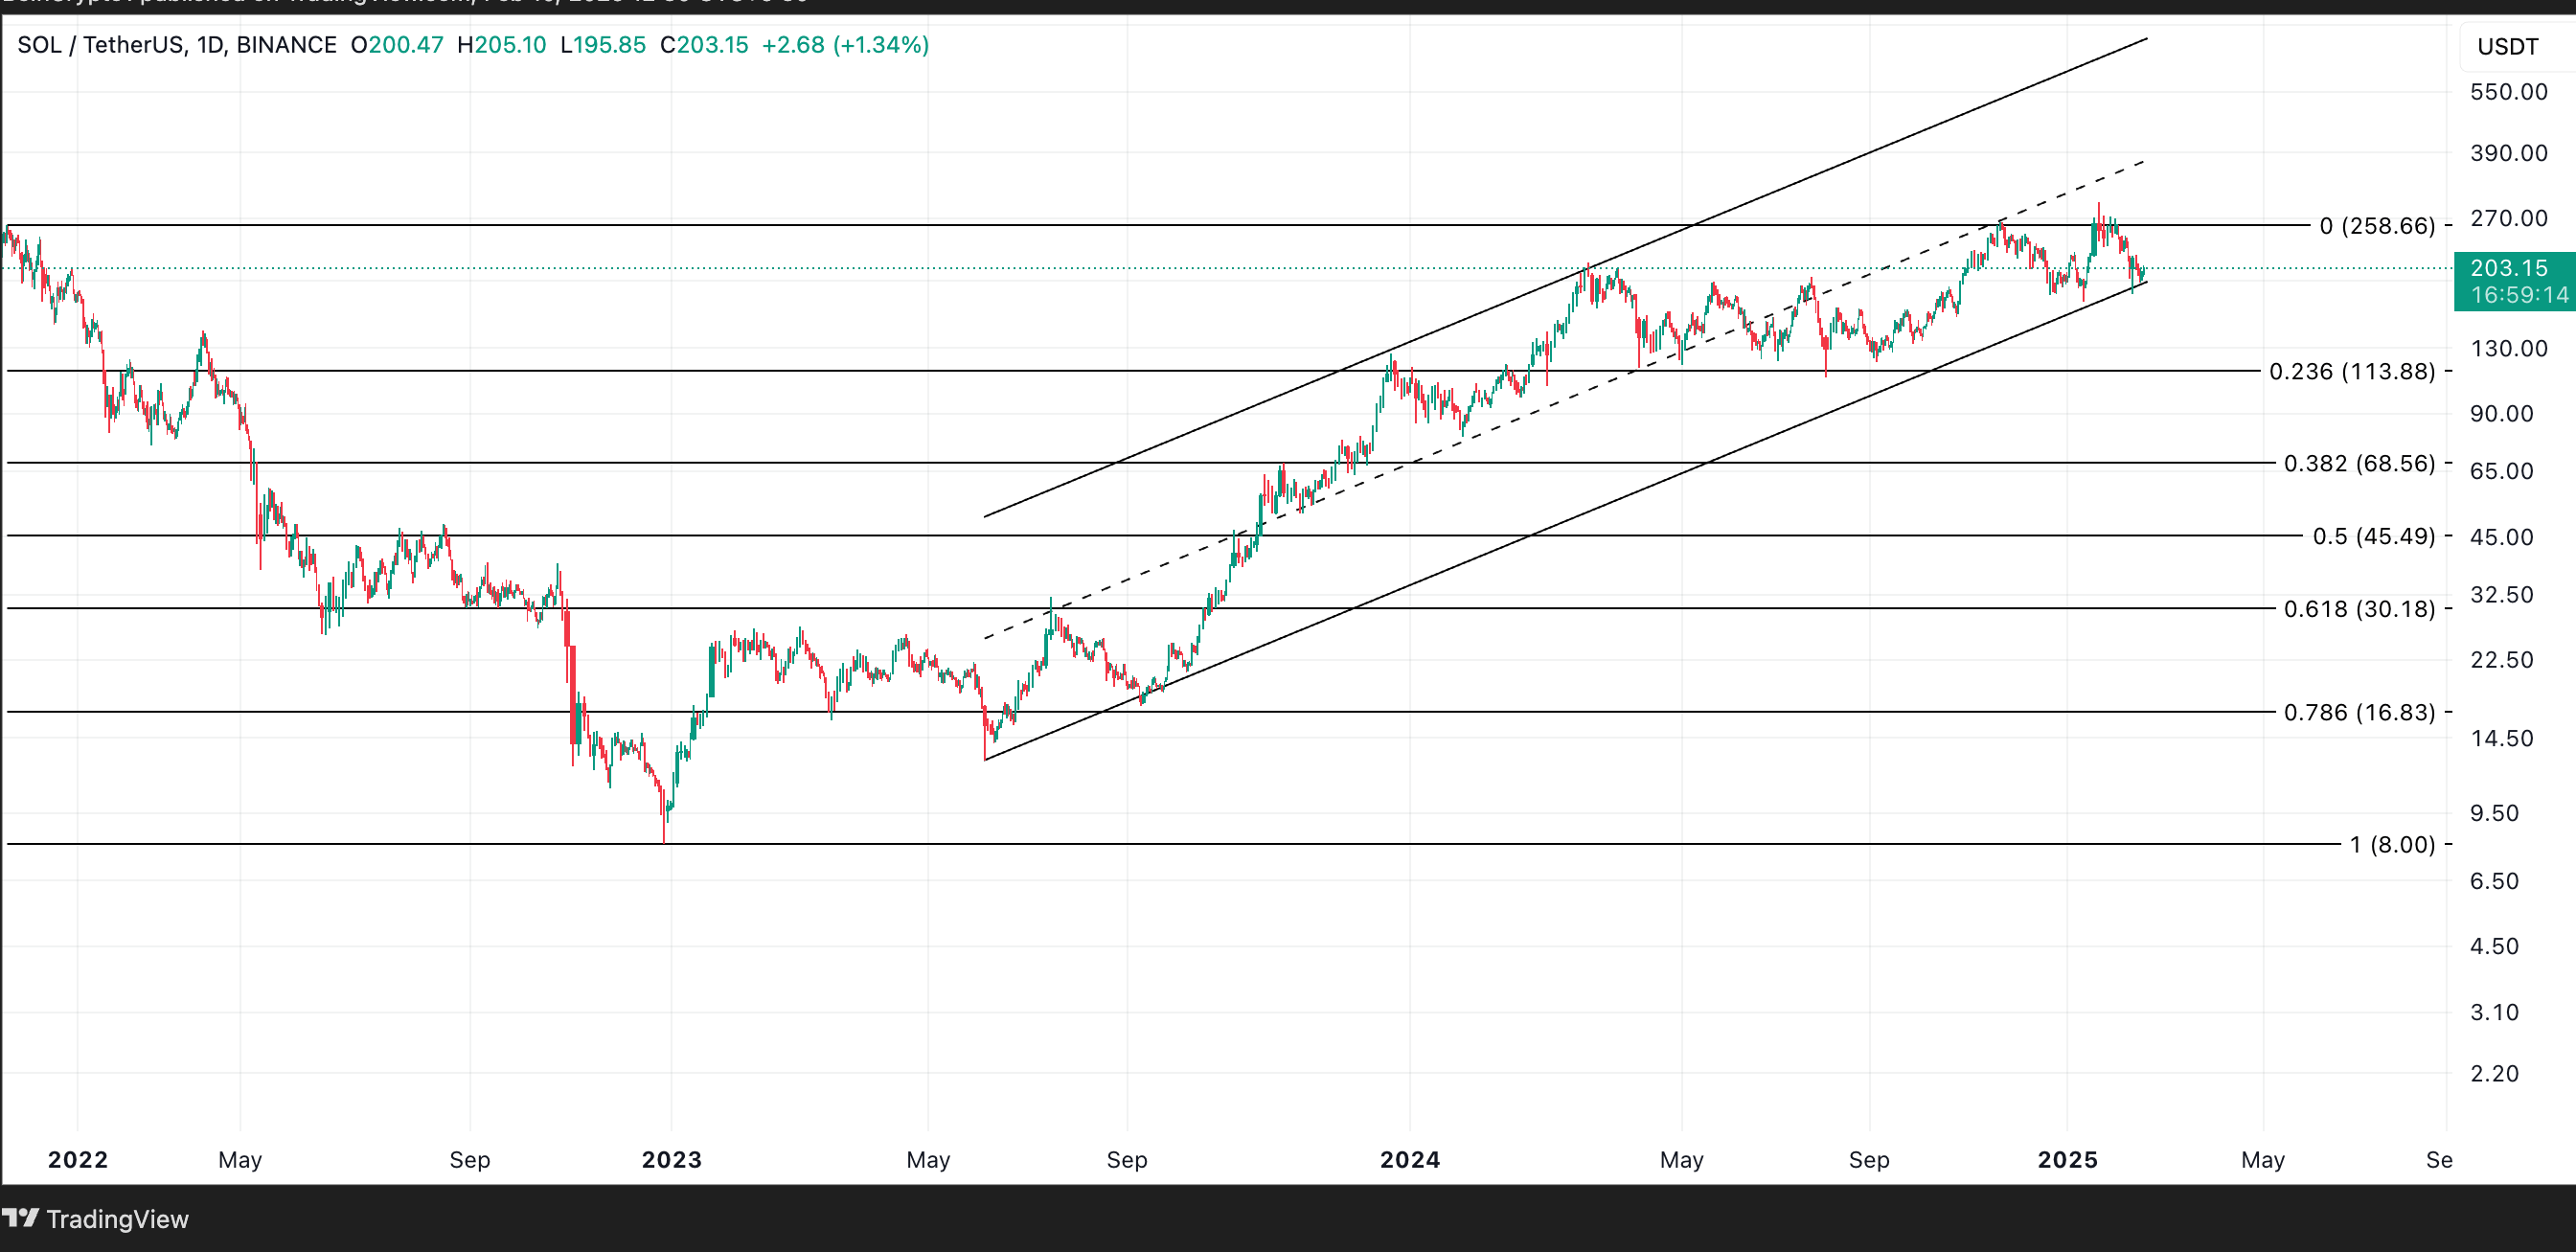Viewport: 2576px width, 1252px height.
Task: Click the 14.50 price axis value
Action: pyautogui.click(x=2501, y=739)
